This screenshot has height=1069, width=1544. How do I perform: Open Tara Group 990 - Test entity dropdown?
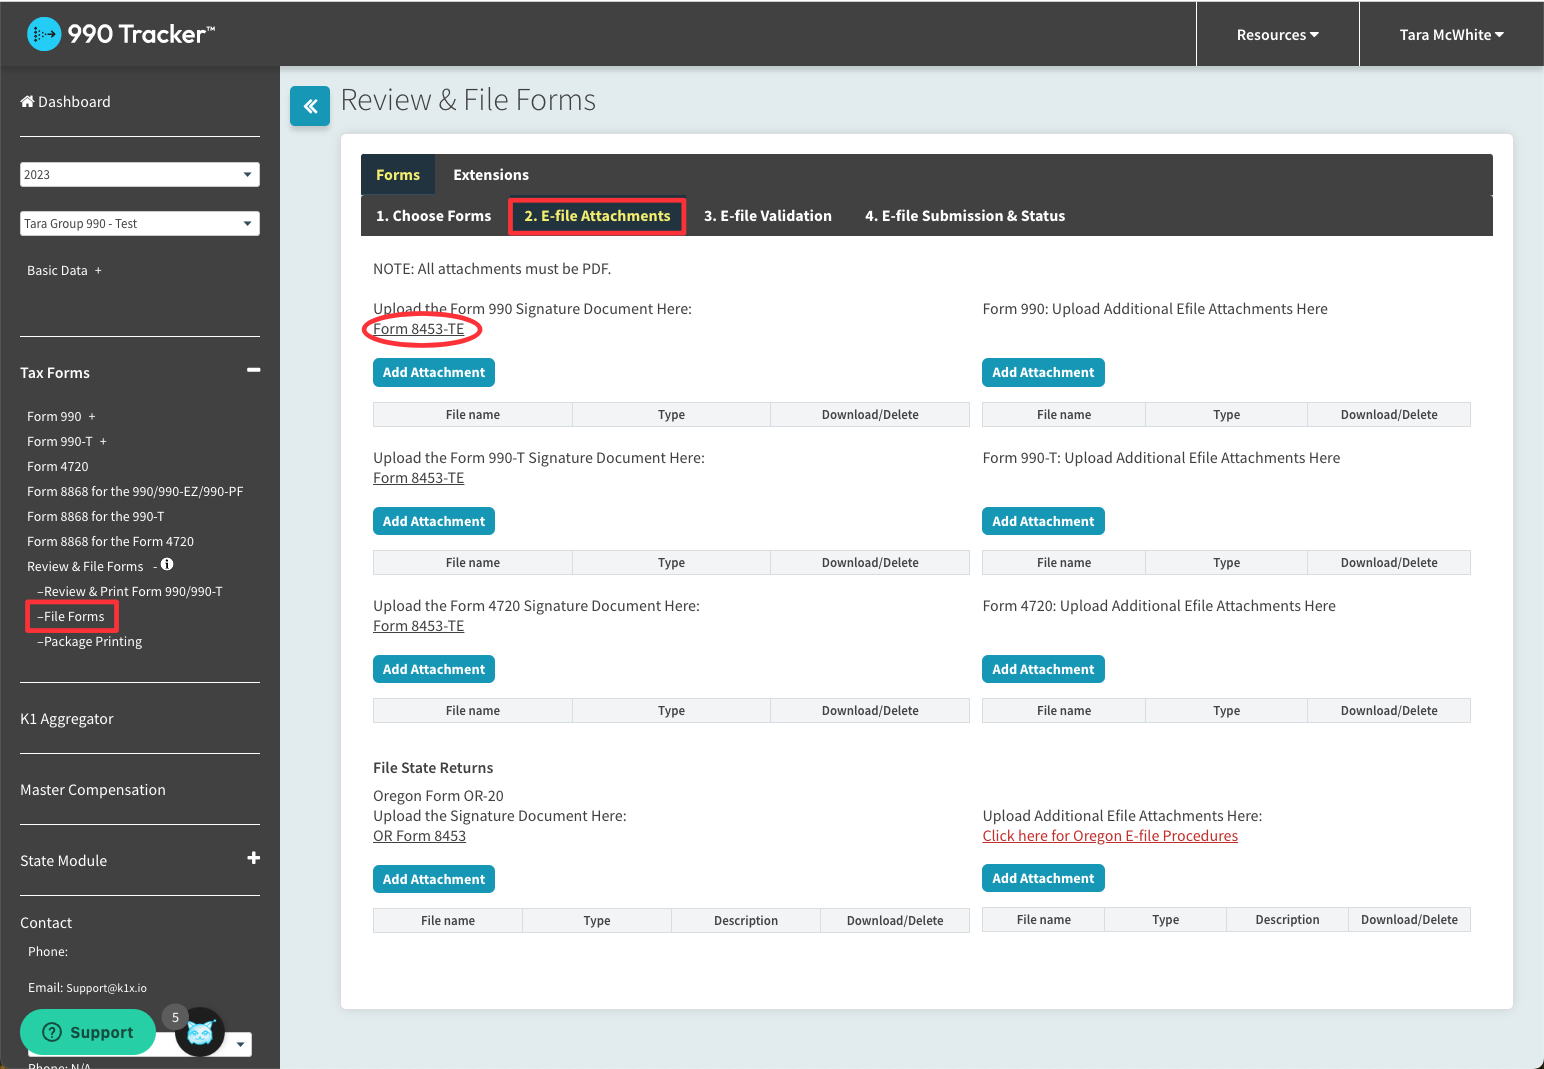pyautogui.click(x=139, y=223)
